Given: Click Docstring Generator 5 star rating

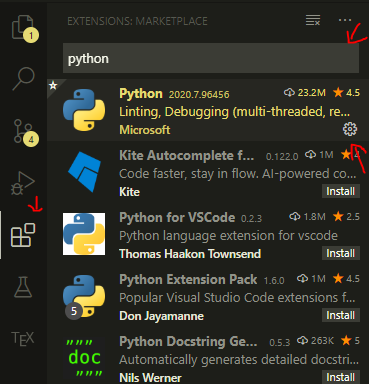Looking at the screenshot, I should click(x=350, y=341).
